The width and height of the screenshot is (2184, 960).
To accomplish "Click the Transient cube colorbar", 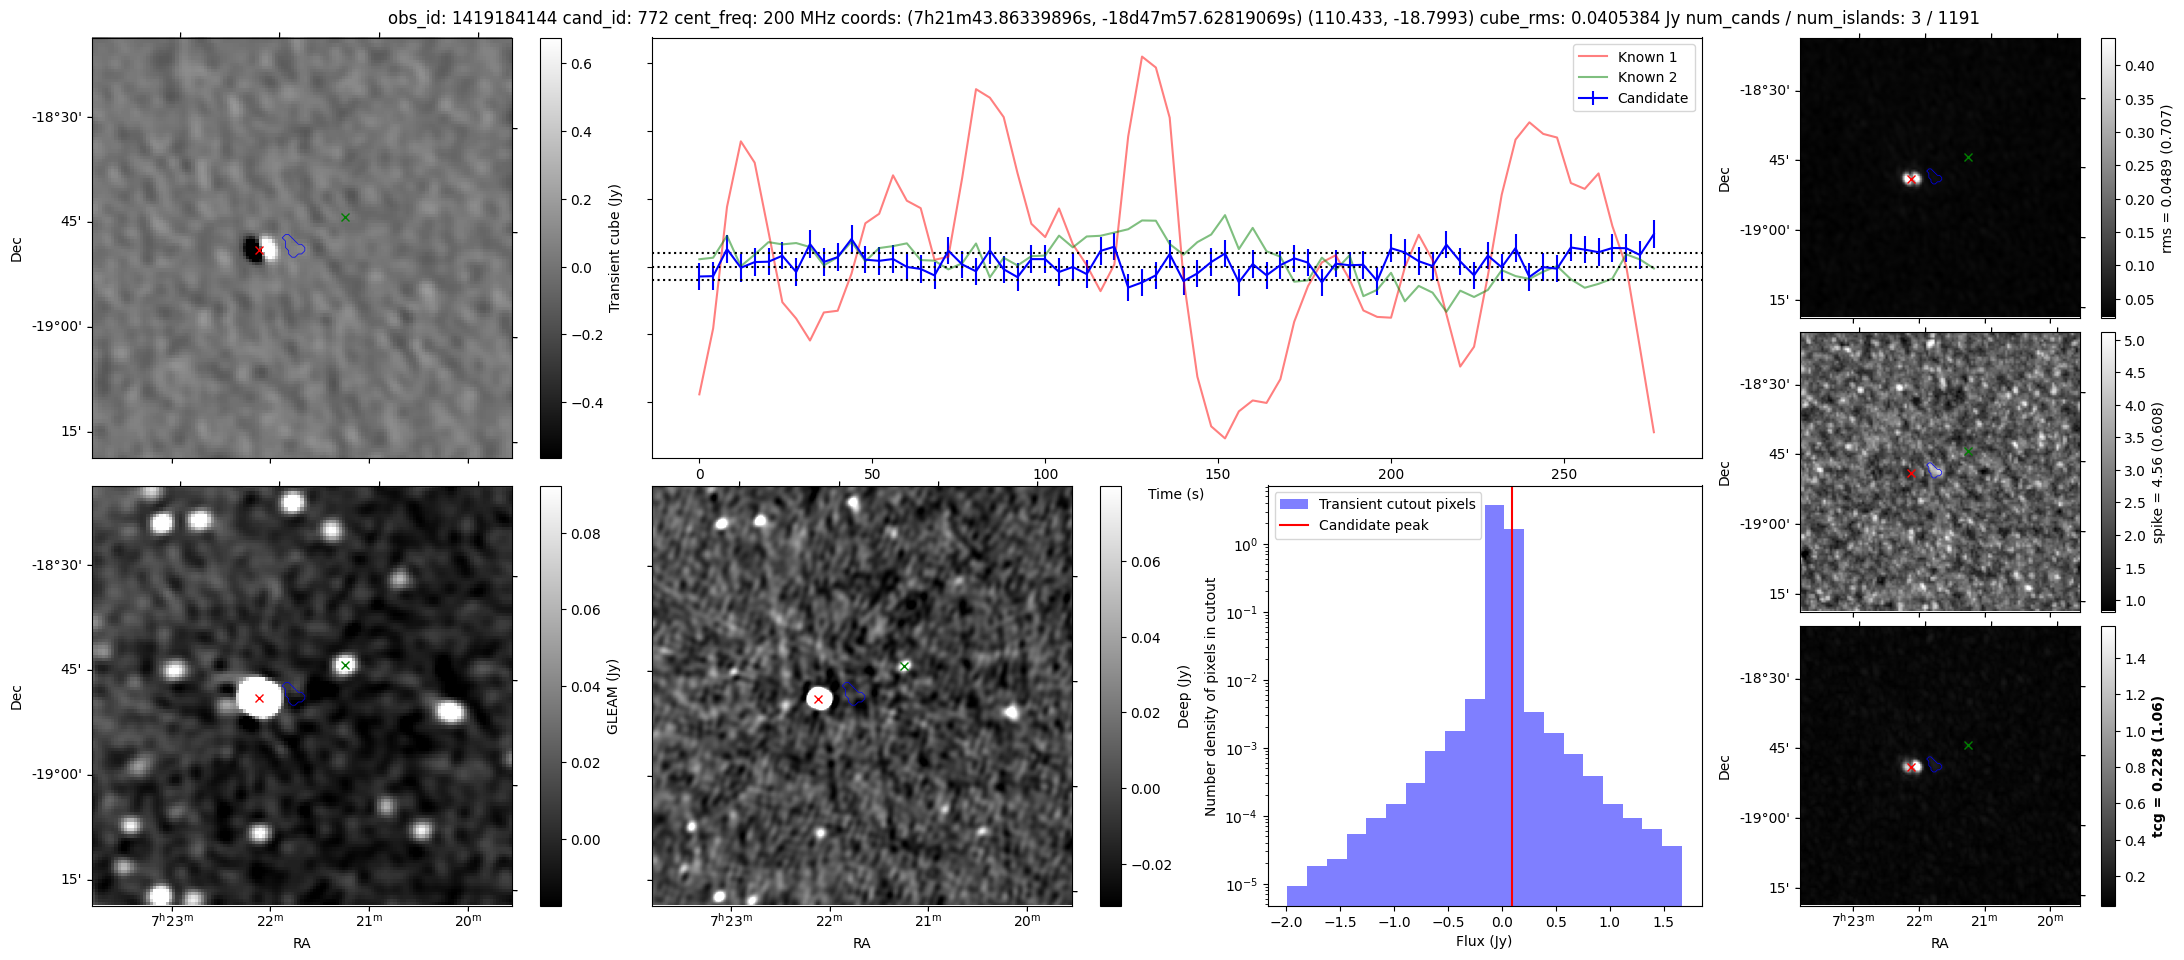I will coord(550,248).
